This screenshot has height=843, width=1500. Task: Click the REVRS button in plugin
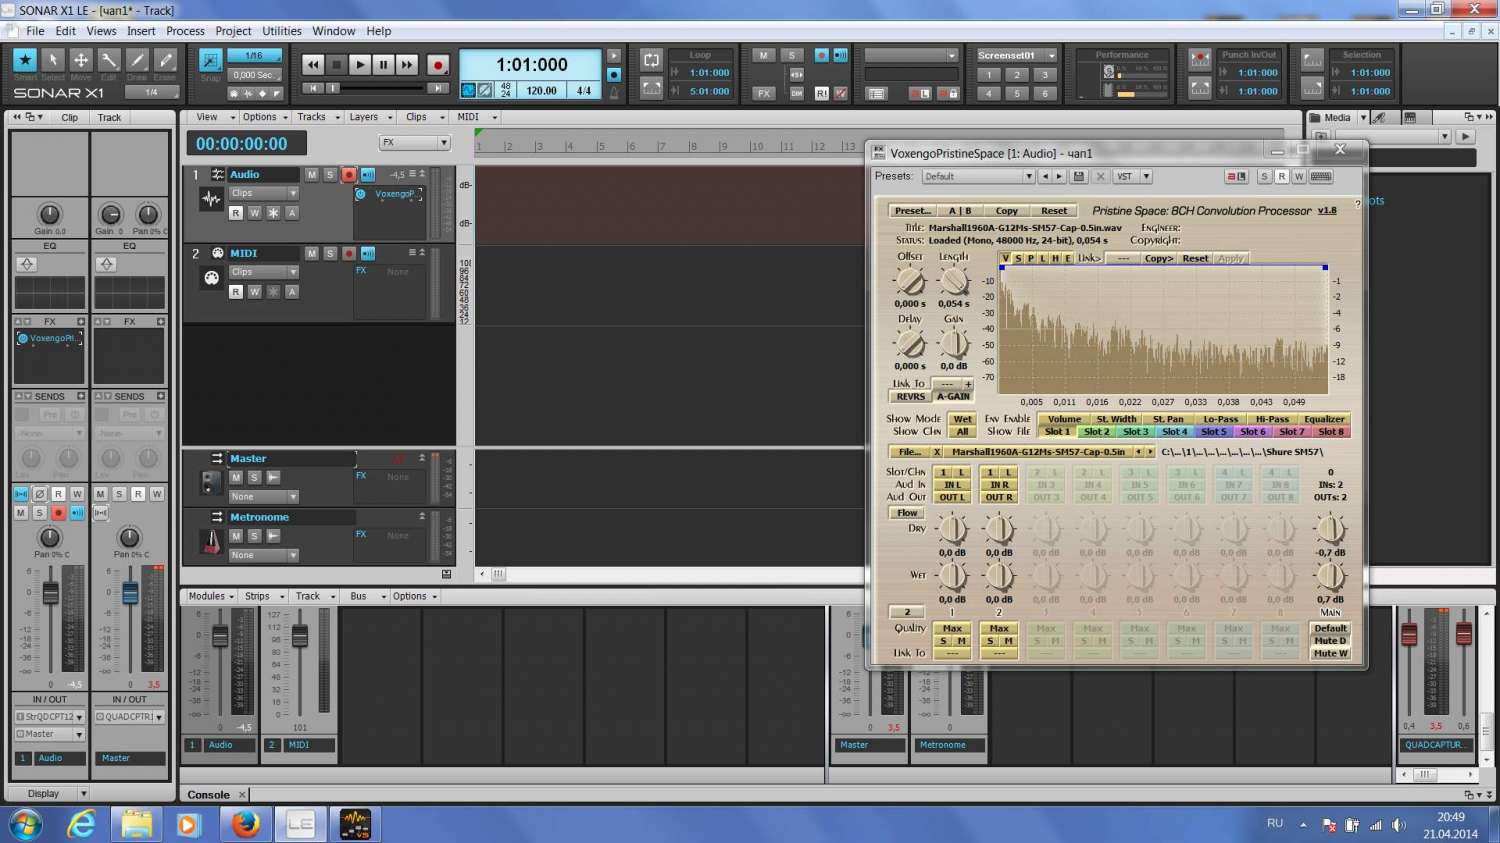click(x=910, y=396)
